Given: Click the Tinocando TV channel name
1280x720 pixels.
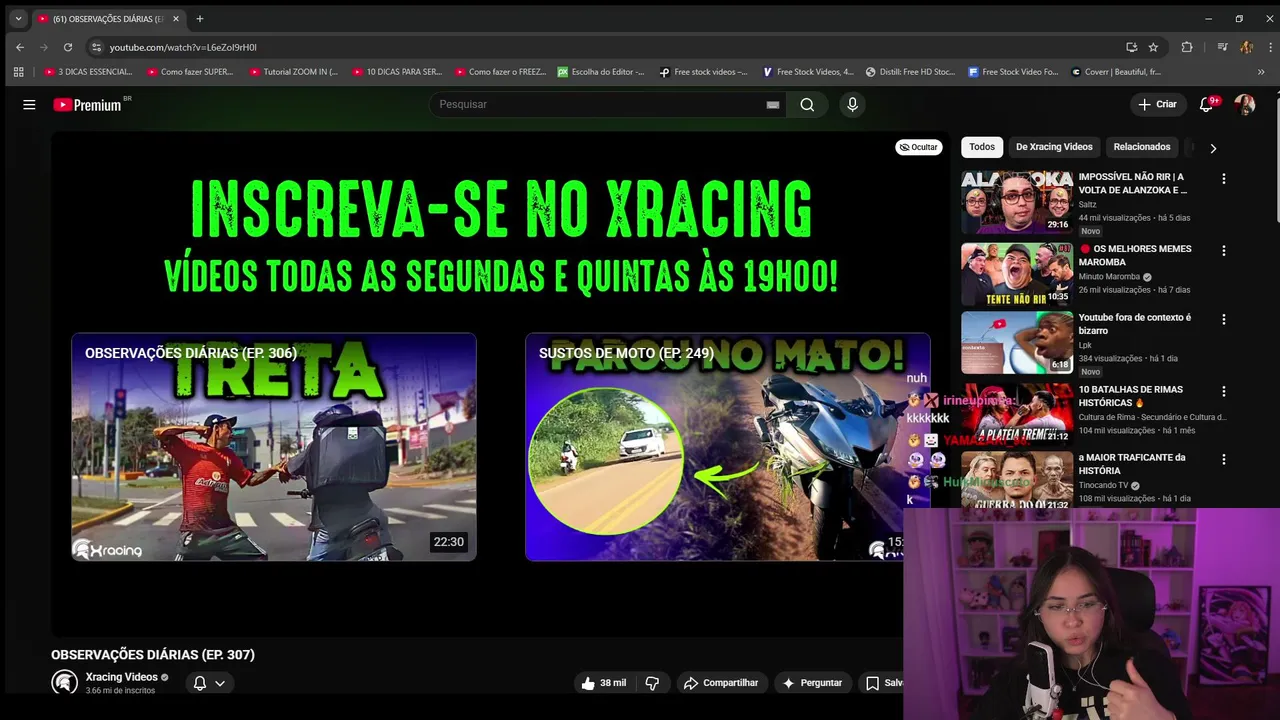Looking at the screenshot, I should tap(1103, 485).
